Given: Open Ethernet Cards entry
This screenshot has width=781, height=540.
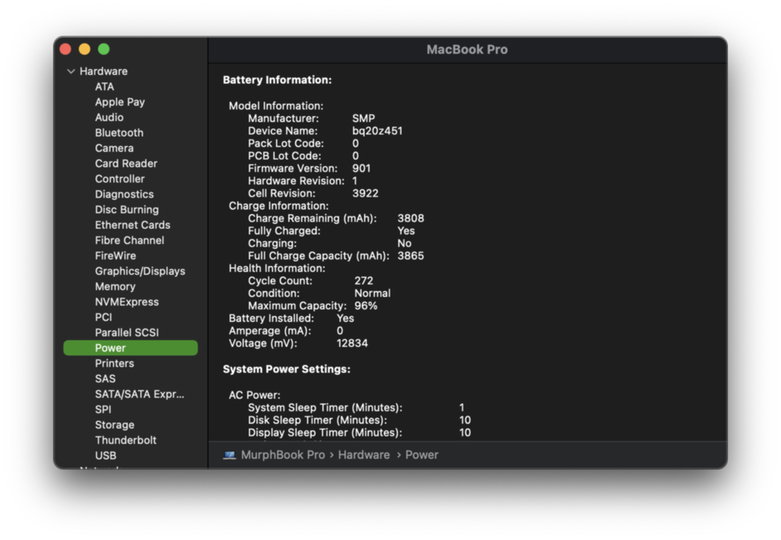Looking at the screenshot, I should coord(132,225).
